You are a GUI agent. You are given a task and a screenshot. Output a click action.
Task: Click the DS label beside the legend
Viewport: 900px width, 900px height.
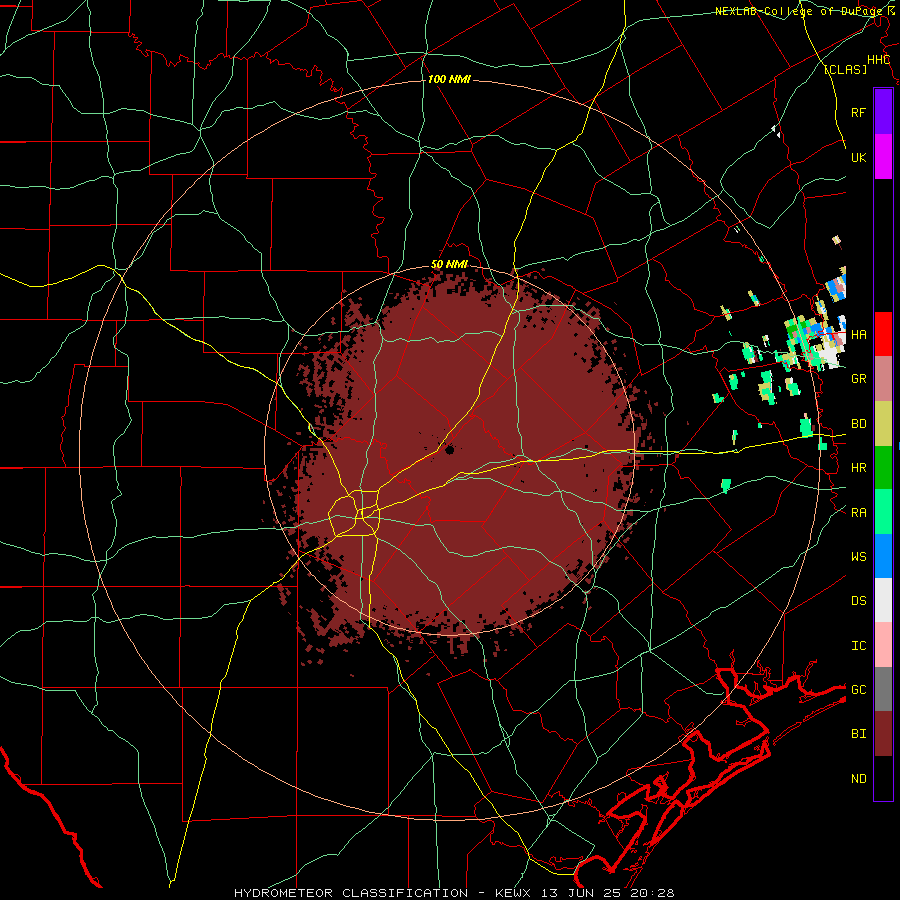coord(858,600)
